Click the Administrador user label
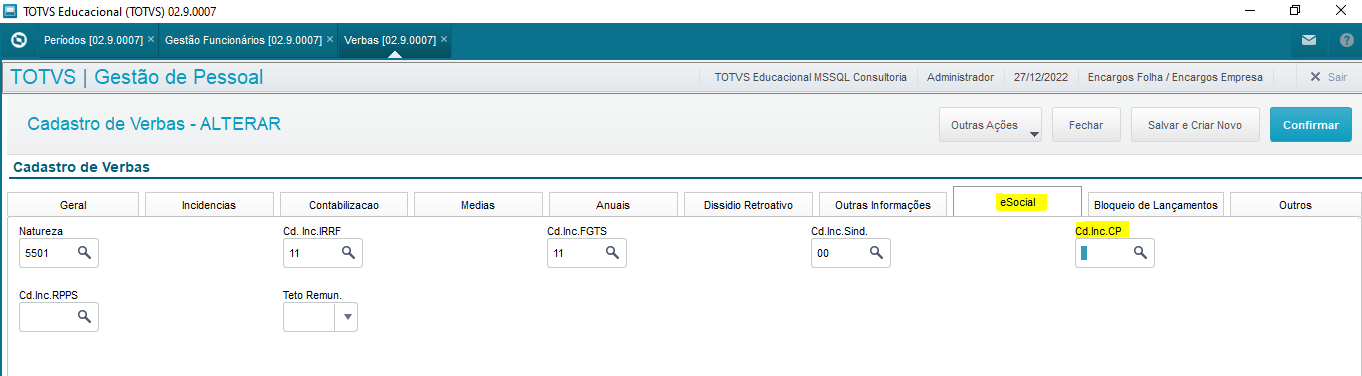The width and height of the screenshot is (1362, 376). pos(960,77)
